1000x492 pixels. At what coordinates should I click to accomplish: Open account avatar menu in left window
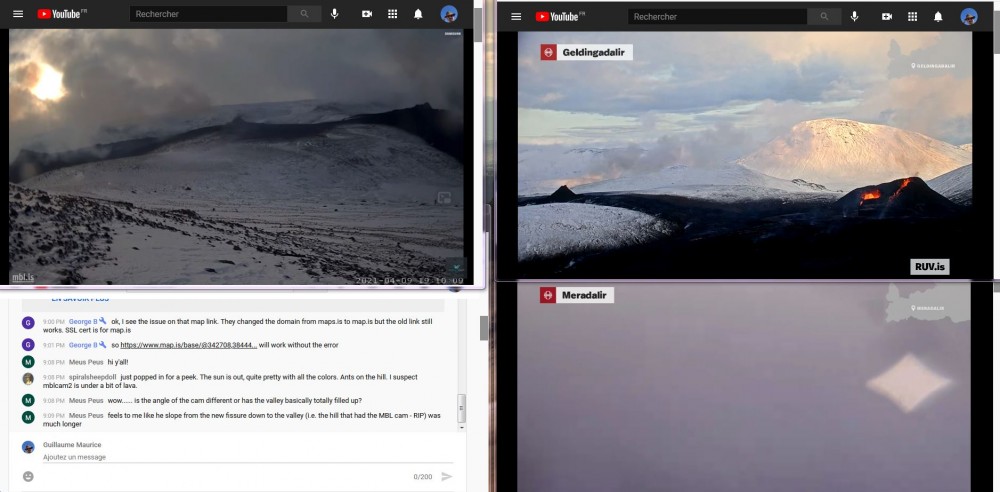point(449,14)
